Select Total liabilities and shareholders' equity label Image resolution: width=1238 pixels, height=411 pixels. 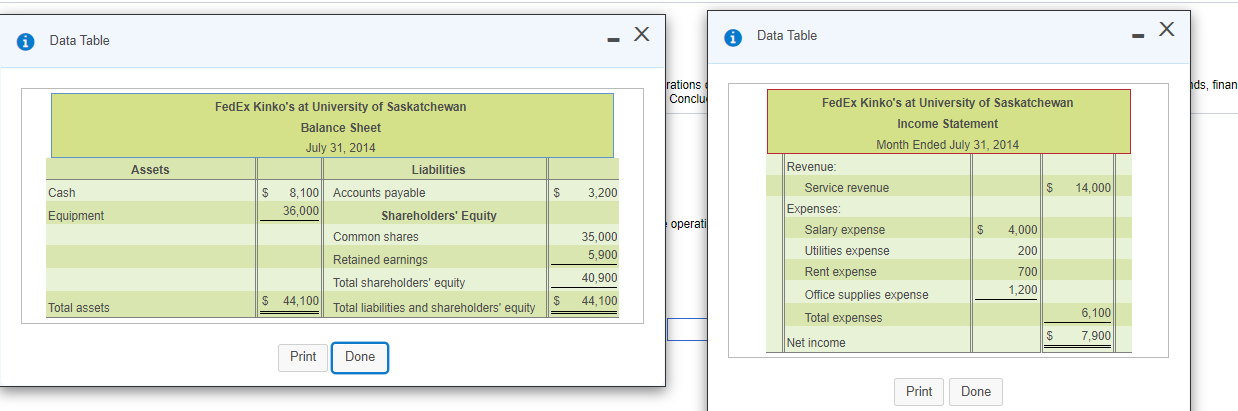pos(434,308)
